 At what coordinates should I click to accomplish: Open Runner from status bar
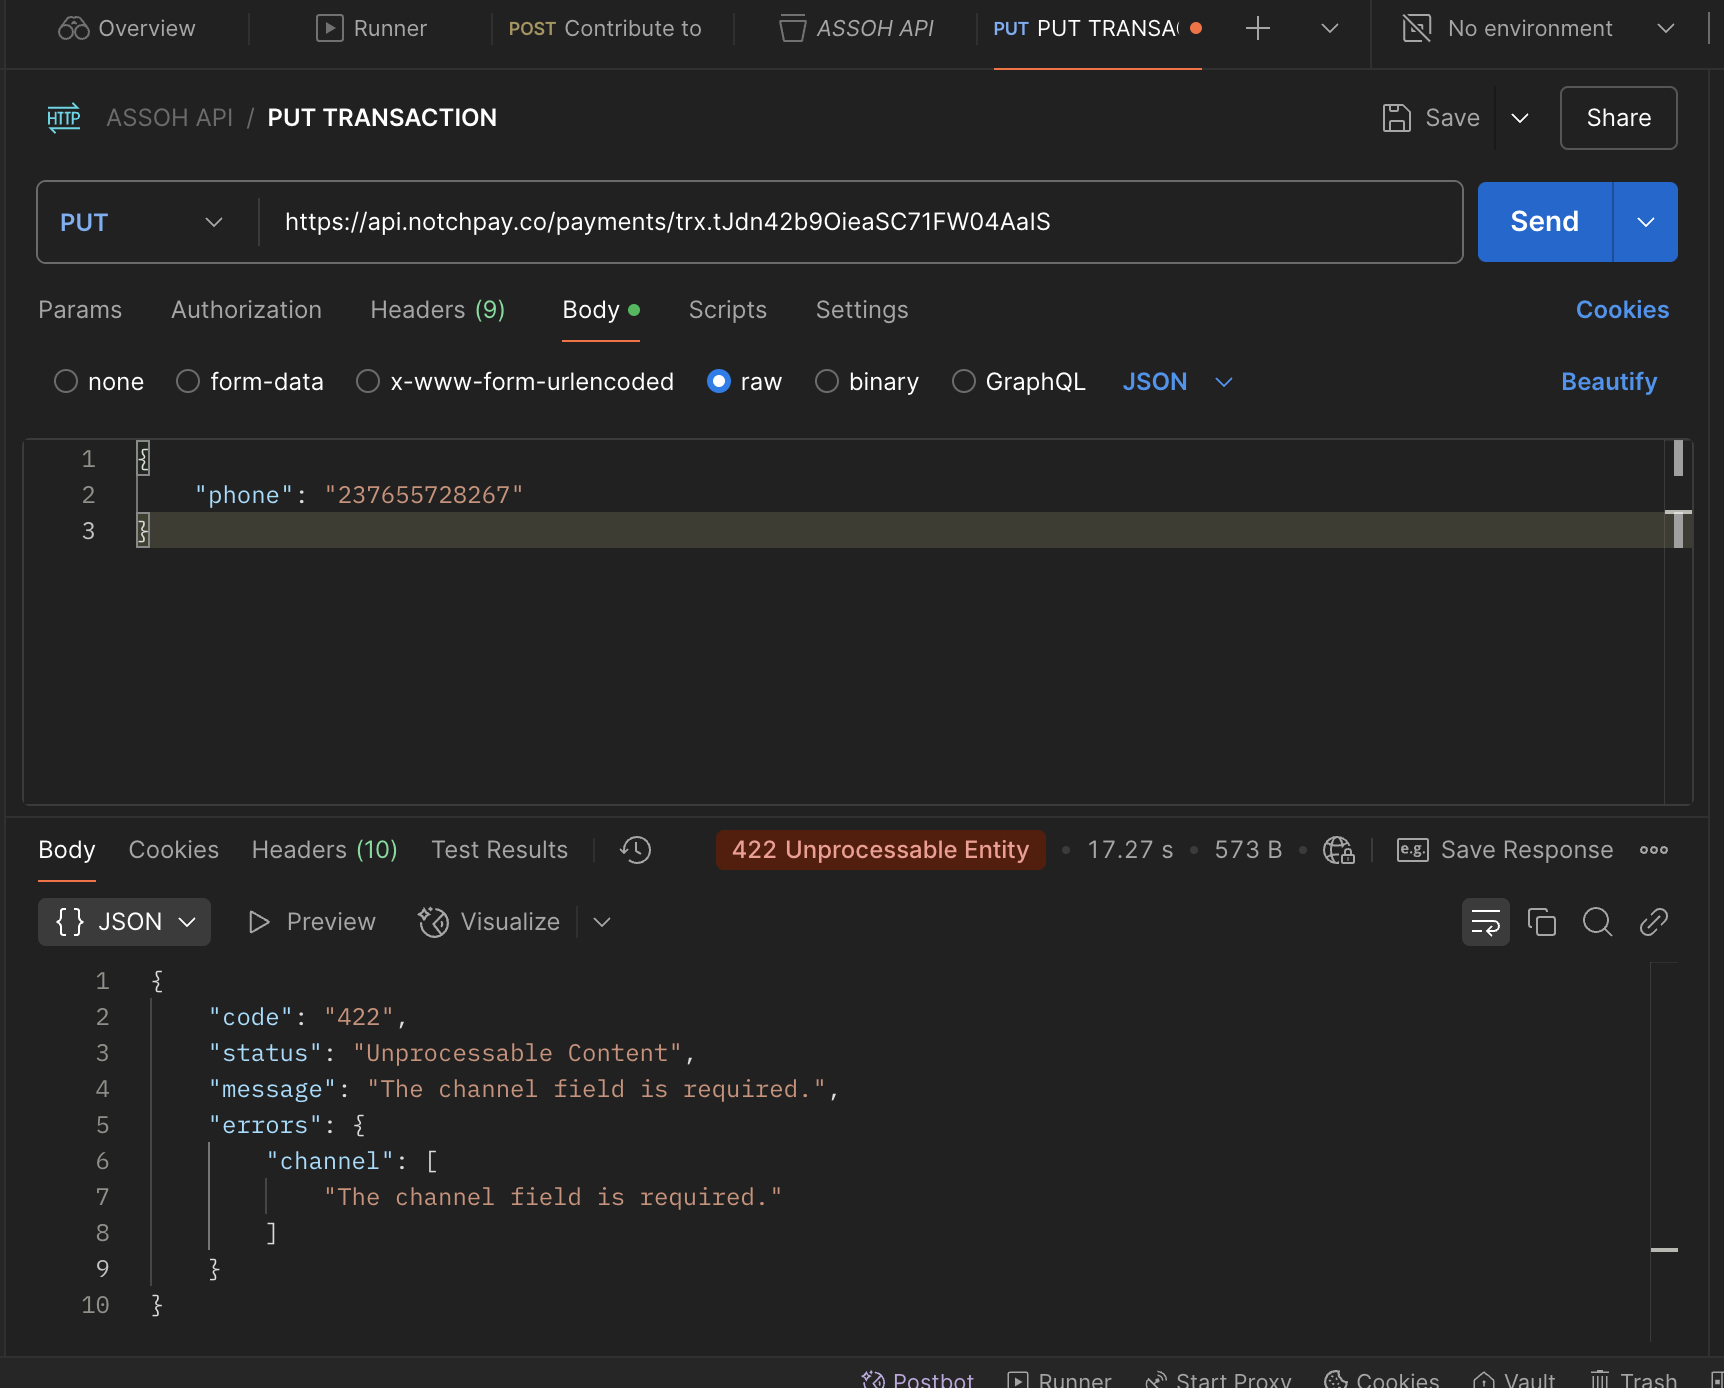pyautogui.click(x=1060, y=1380)
